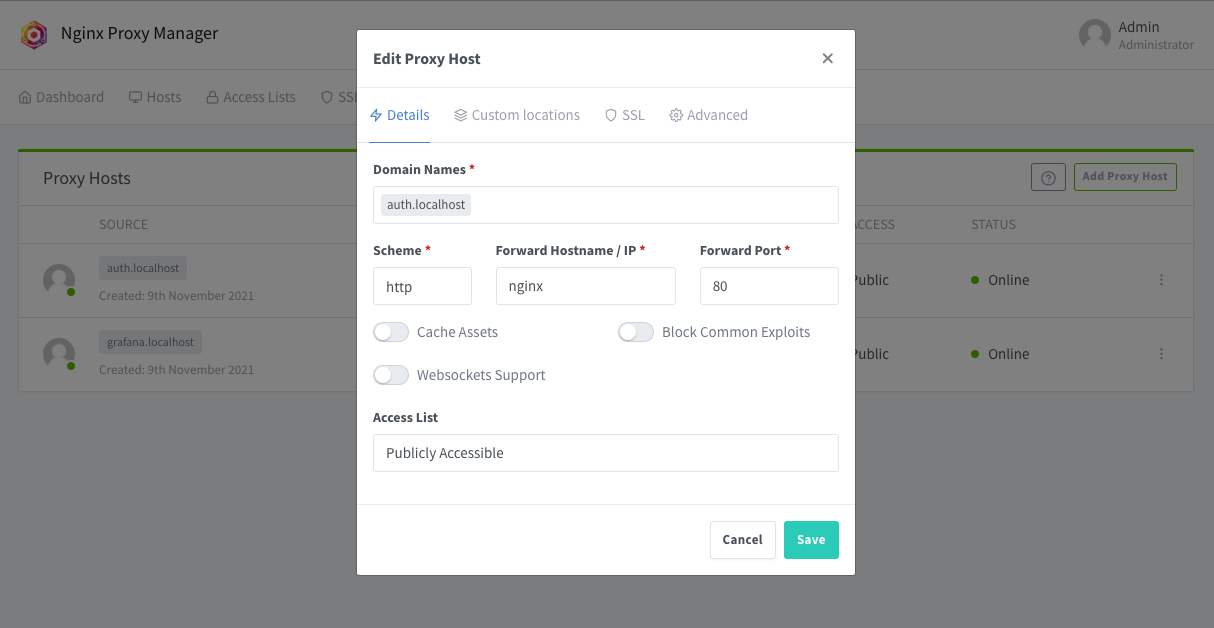Click the Forward Hostname / IP field
Viewport: 1214px width, 628px height.
585,286
